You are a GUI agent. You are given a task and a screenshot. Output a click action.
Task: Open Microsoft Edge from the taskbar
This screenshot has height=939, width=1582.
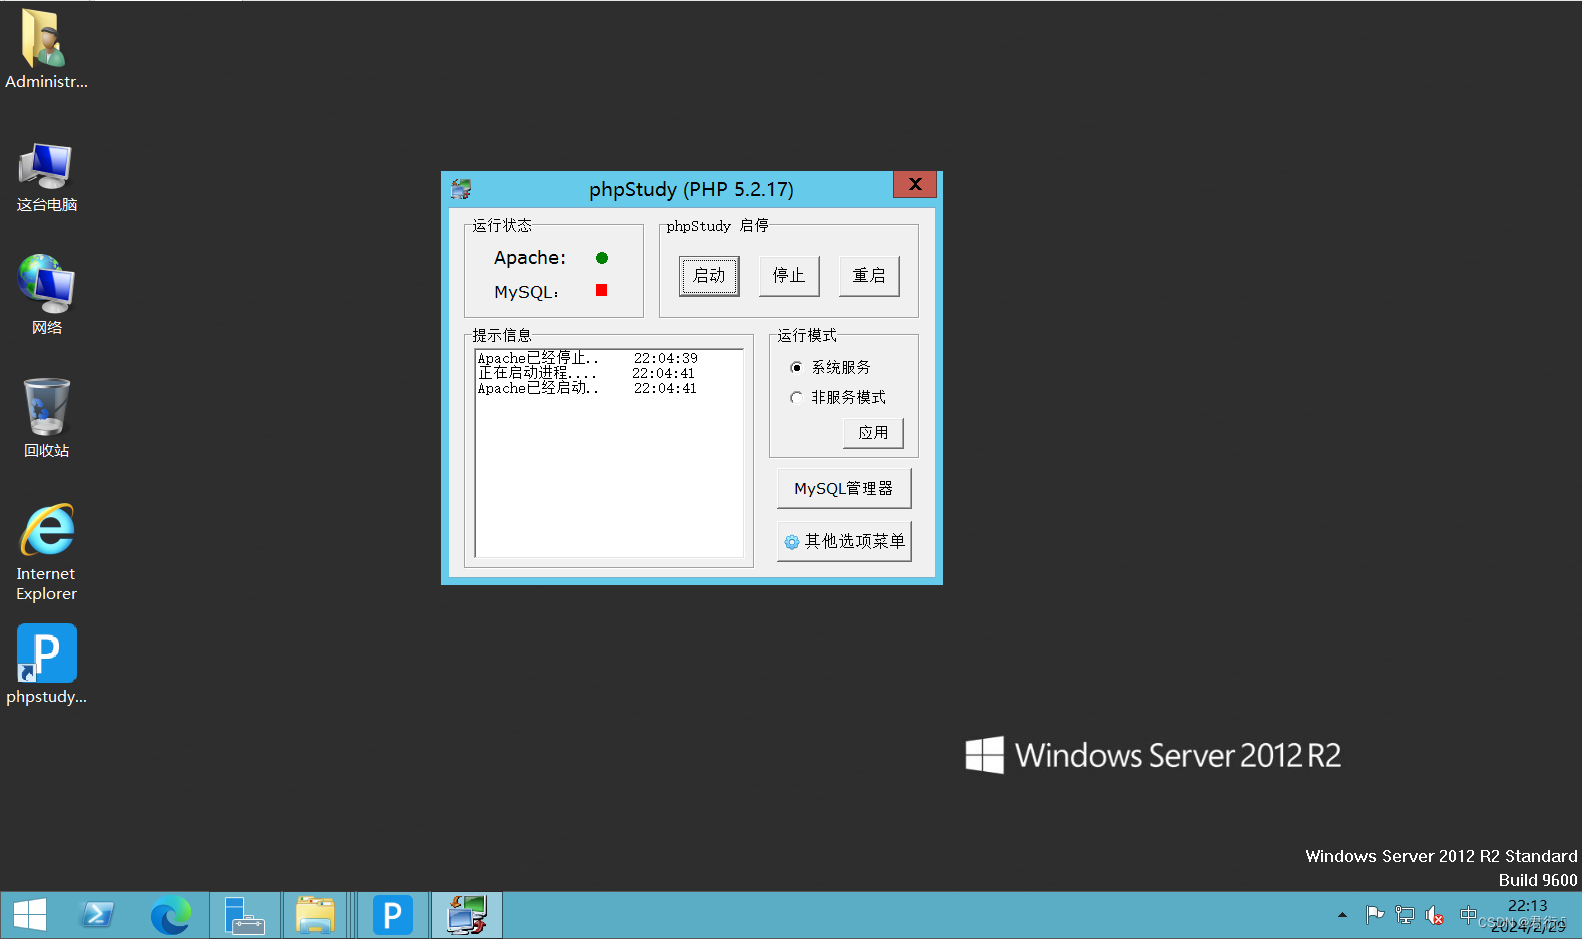tap(170, 915)
